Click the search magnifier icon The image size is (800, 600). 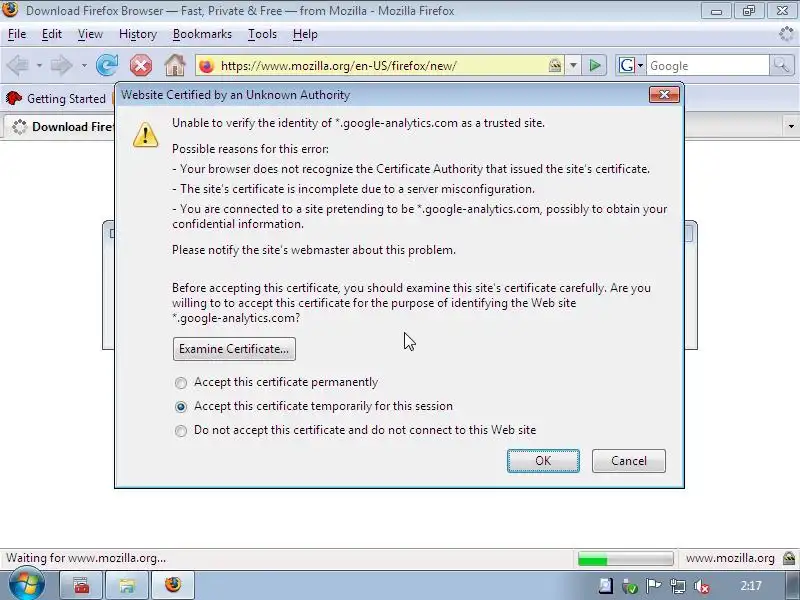tap(781, 65)
